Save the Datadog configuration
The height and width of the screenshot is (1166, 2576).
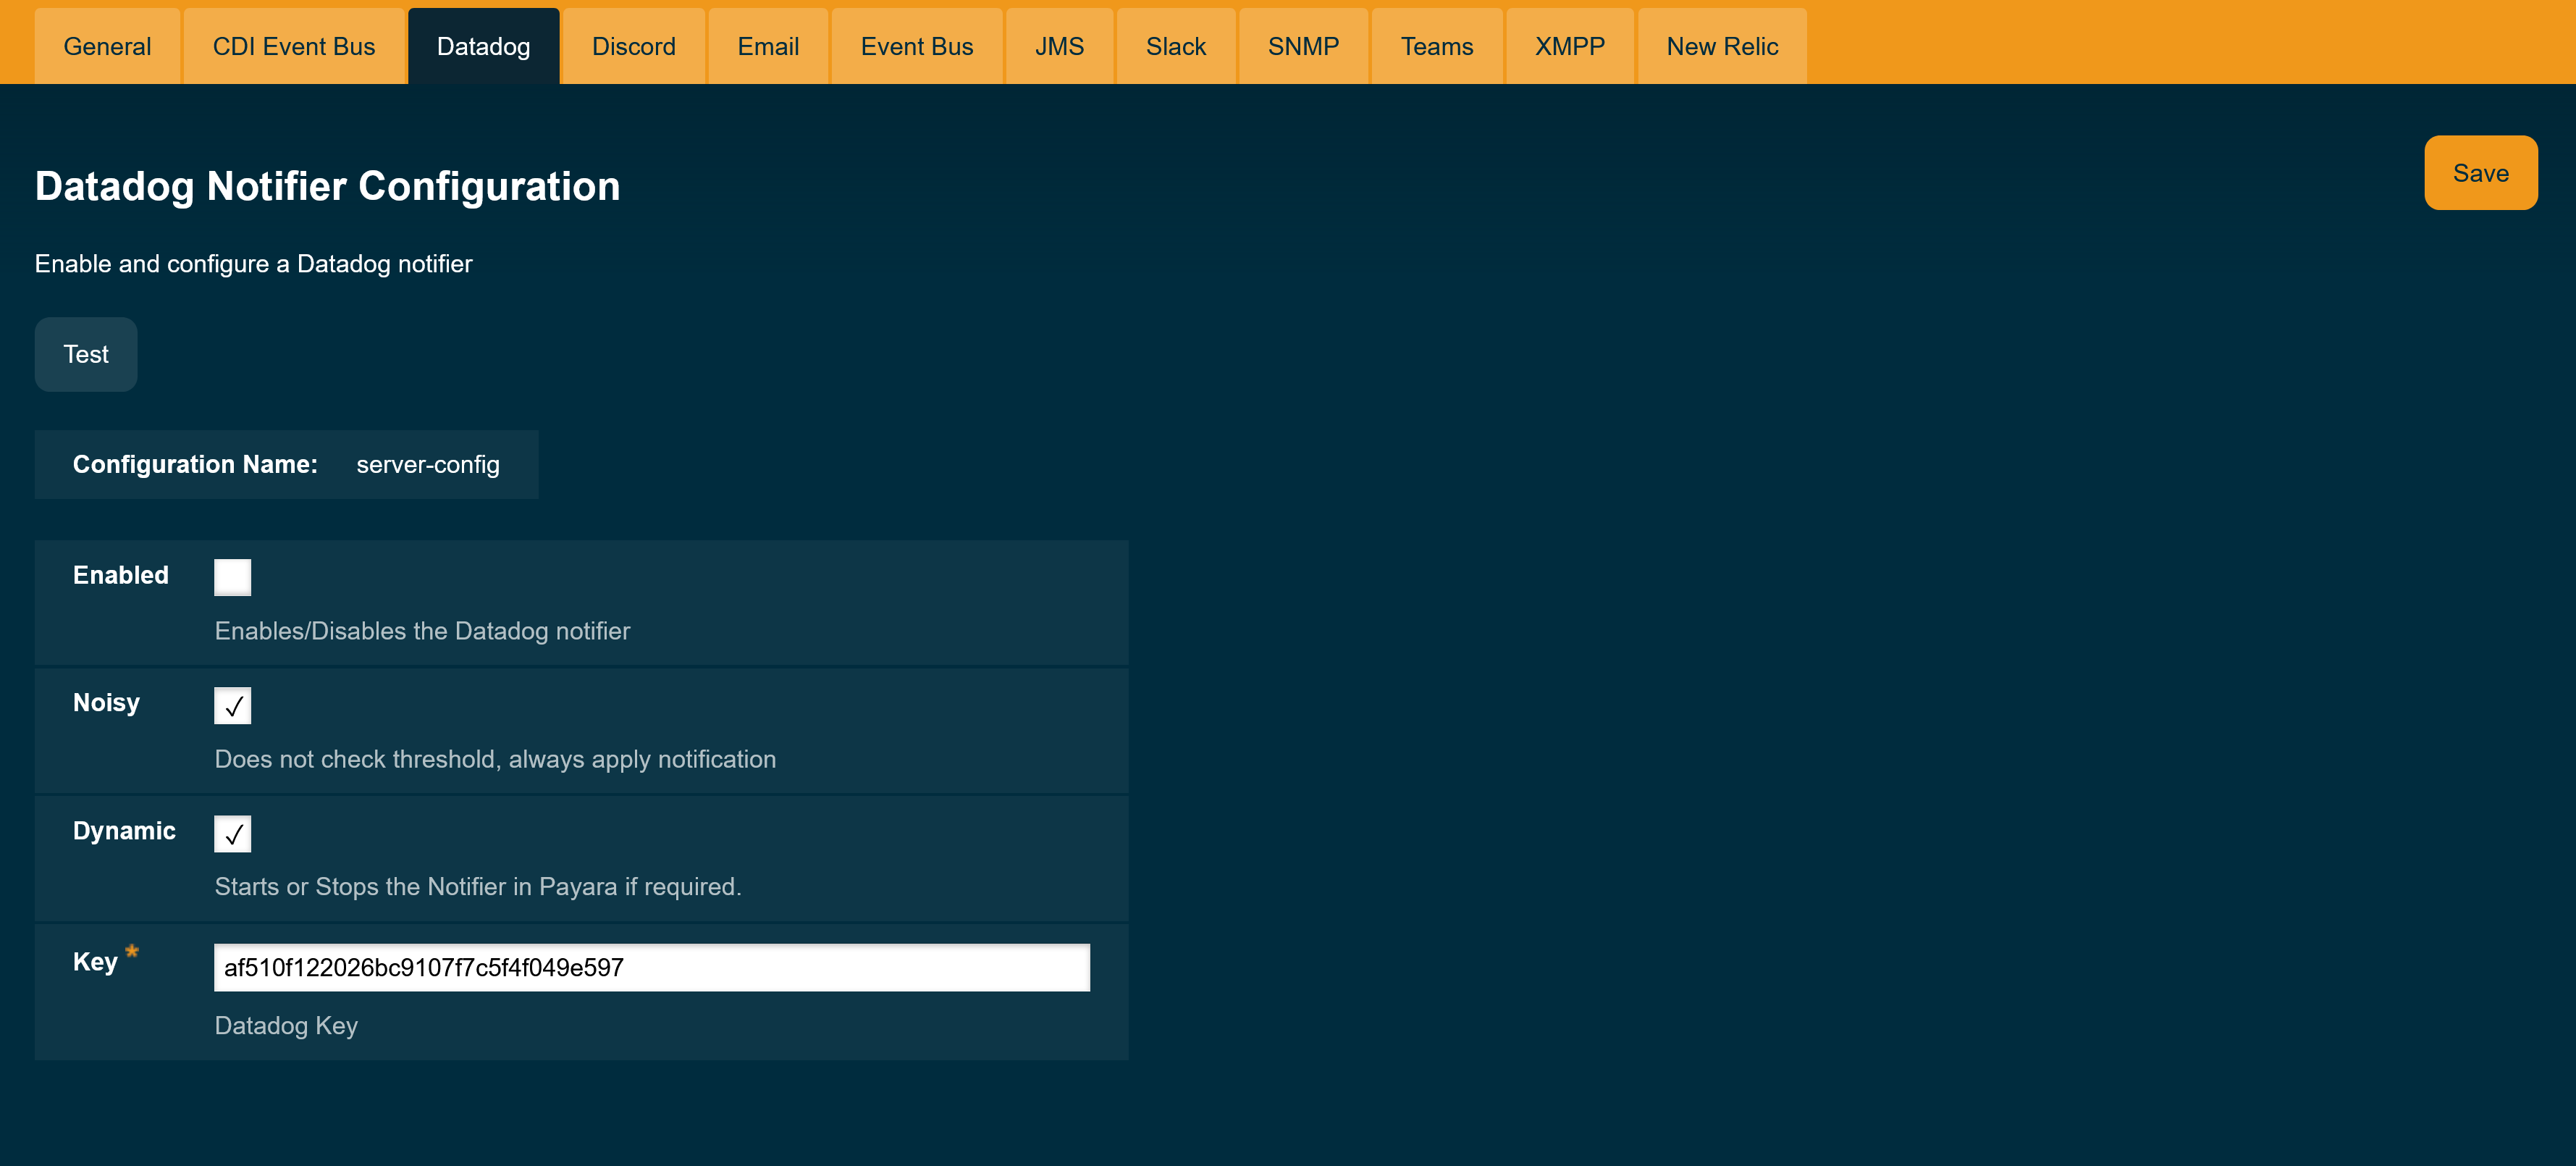coord(2480,172)
